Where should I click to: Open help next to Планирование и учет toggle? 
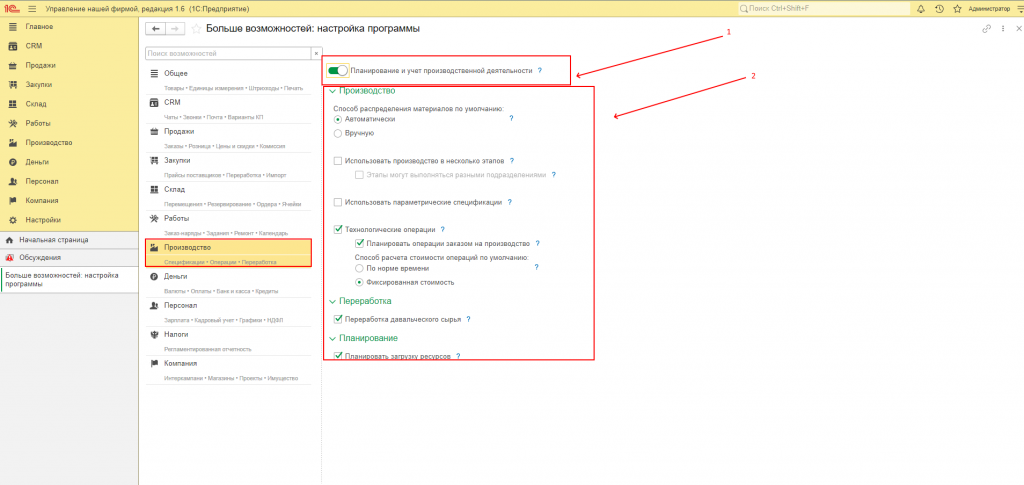(539, 70)
